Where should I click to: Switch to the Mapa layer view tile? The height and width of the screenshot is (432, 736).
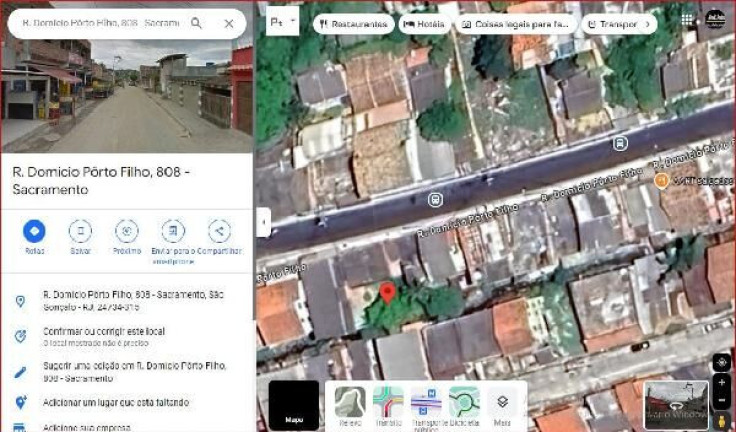click(294, 405)
